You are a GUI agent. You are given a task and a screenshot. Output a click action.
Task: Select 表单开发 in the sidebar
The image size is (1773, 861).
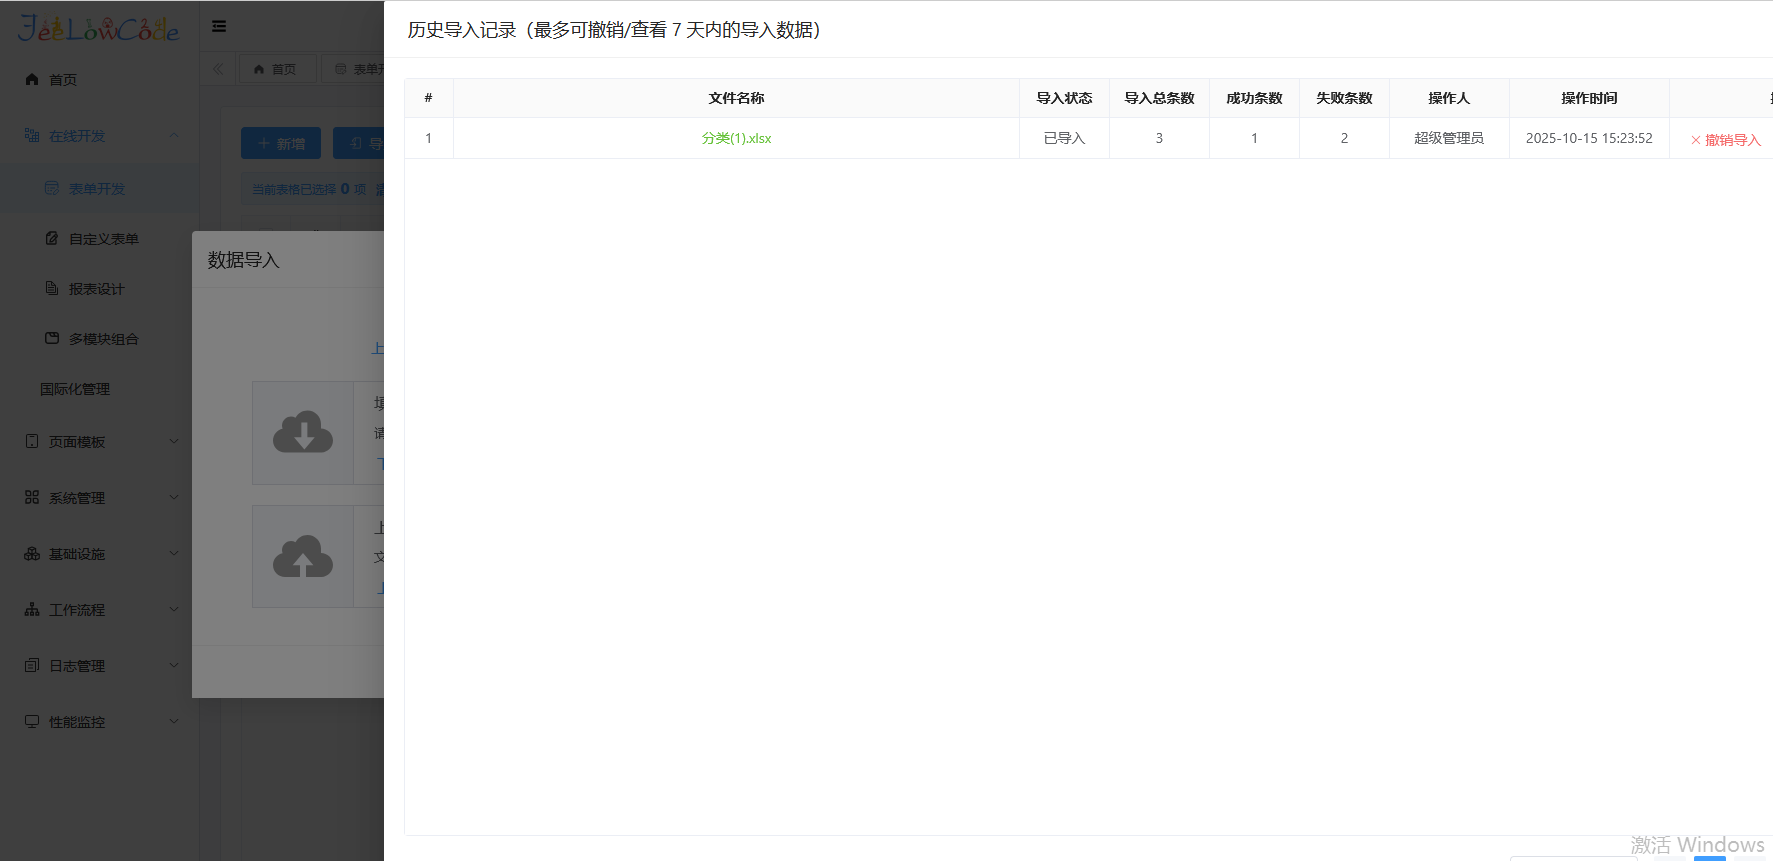[100, 188]
